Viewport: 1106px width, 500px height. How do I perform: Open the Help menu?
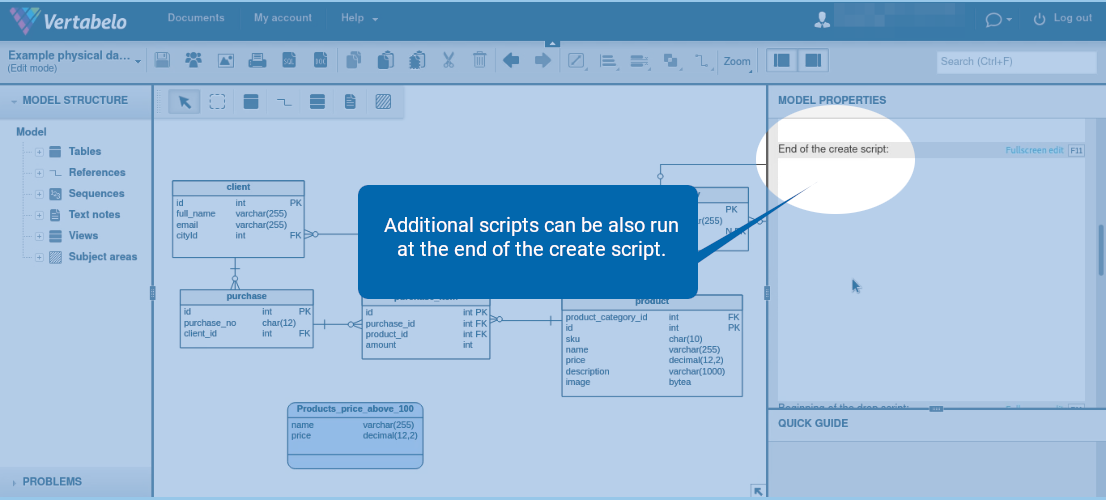click(359, 18)
